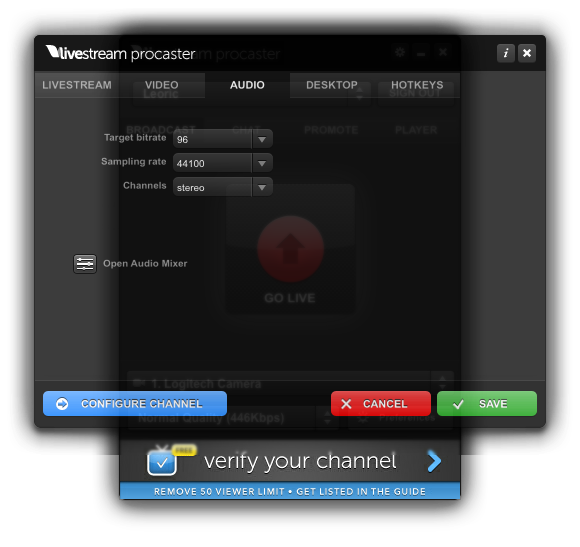The image size is (580, 547).
Task: Click the X icon on Cancel button
Action: [x=346, y=404]
